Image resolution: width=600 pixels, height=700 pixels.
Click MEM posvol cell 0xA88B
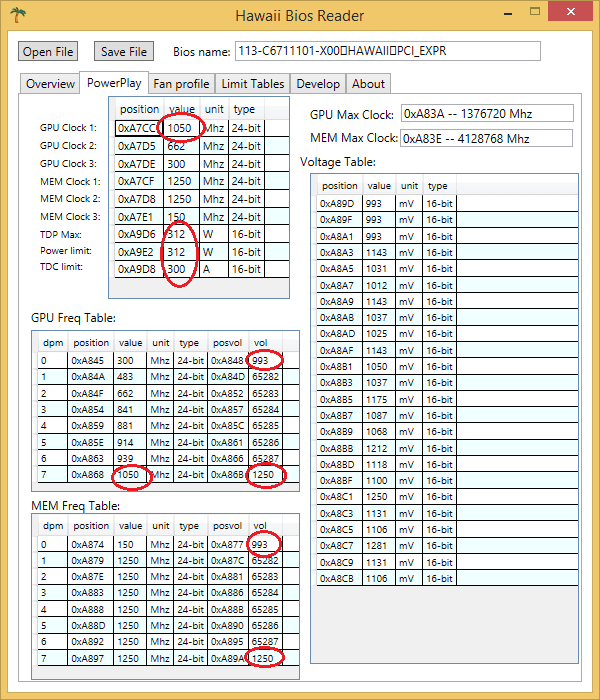coord(228,609)
